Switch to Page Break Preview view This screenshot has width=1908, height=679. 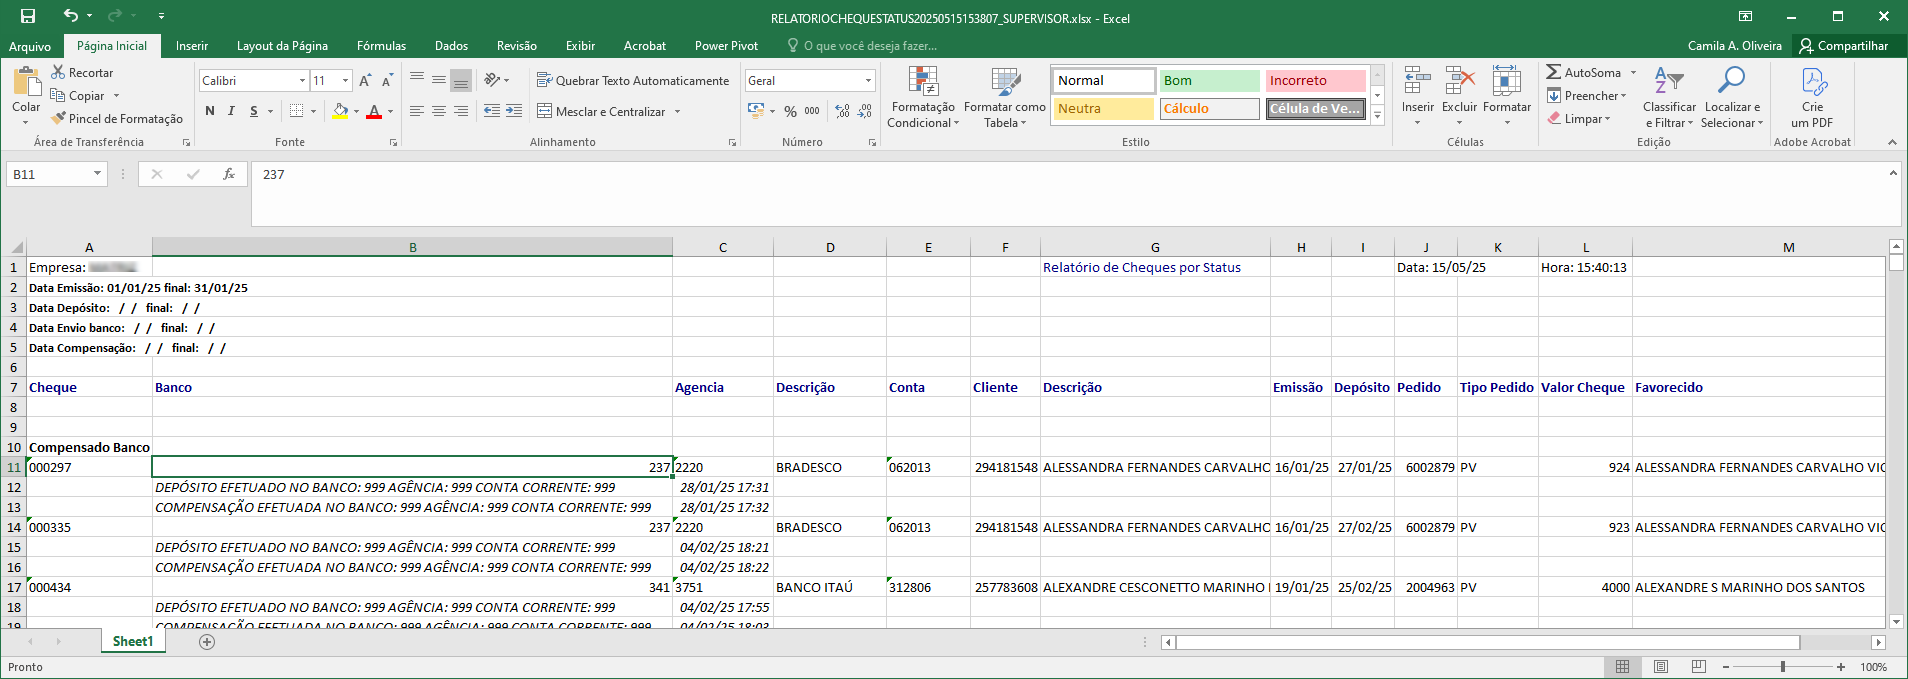(x=1698, y=667)
